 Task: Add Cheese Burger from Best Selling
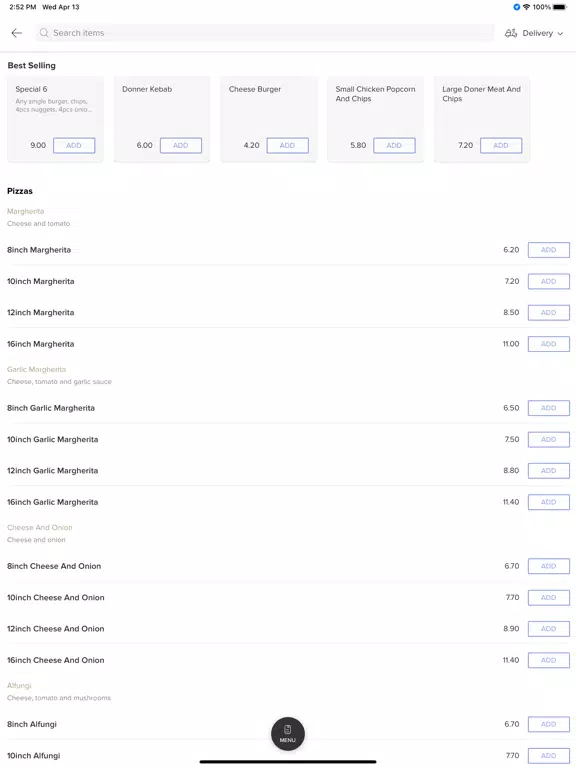[288, 145]
